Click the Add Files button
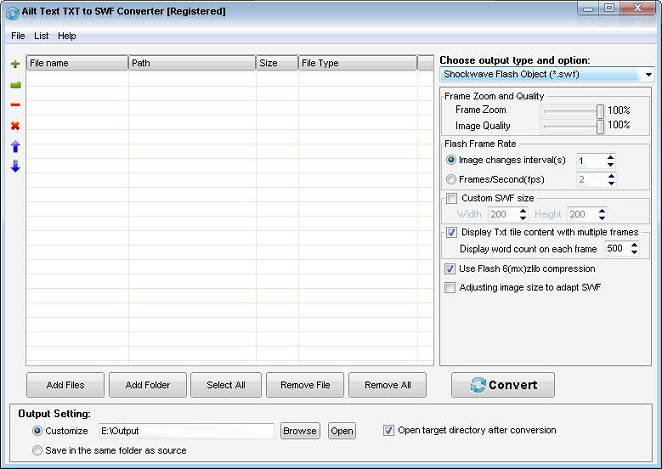Screen dimensions: 662x469 [x=65, y=385]
